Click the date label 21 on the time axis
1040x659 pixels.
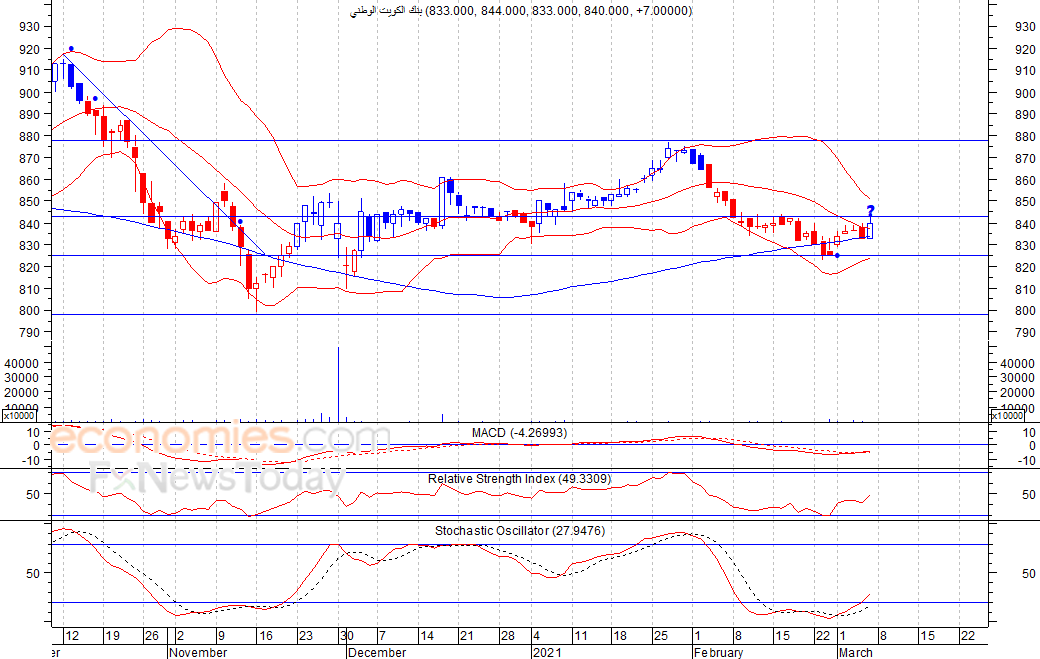coord(467,636)
